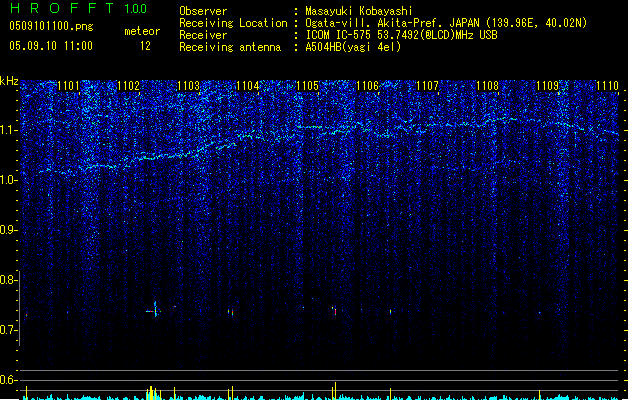This screenshot has width=629, height=400.
Task: Select the 1103 time label
Action: click(189, 86)
